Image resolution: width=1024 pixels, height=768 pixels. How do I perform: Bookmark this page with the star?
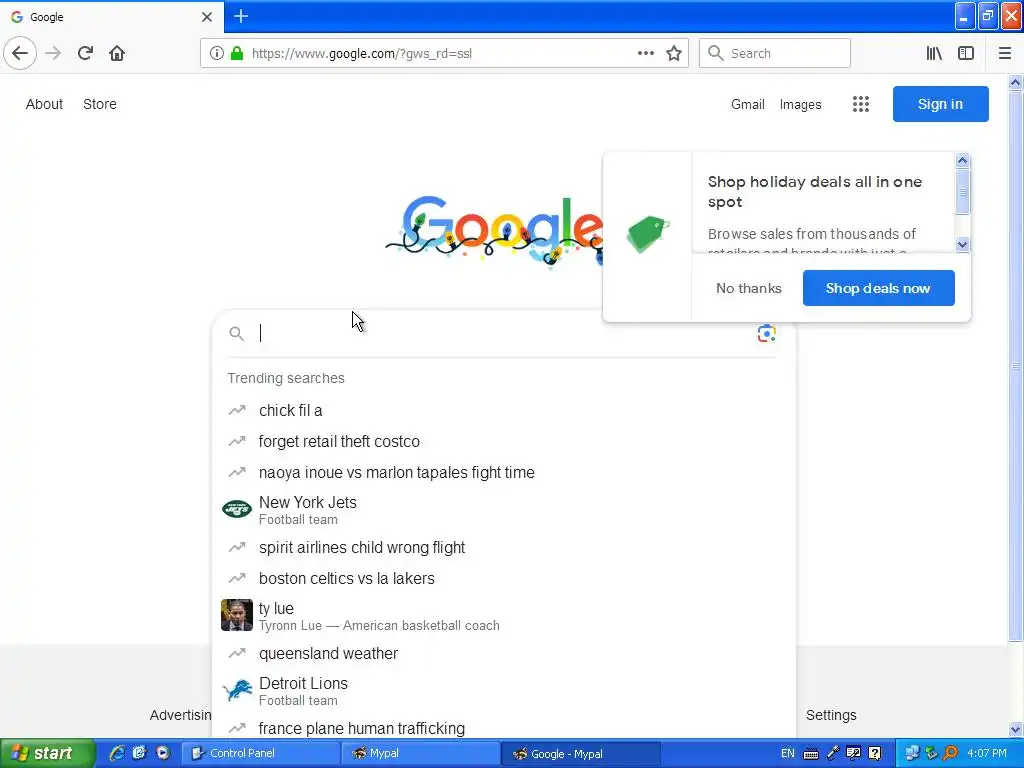point(674,54)
